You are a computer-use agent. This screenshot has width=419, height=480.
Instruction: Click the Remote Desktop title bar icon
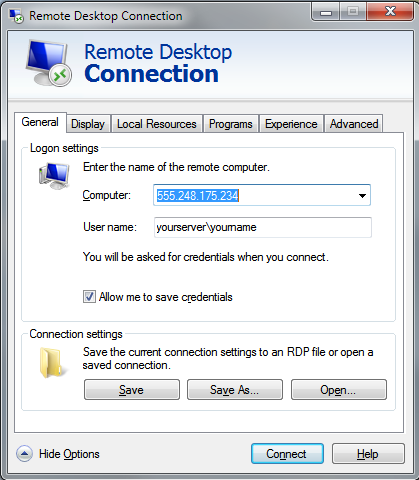pyautogui.click(x=16, y=15)
